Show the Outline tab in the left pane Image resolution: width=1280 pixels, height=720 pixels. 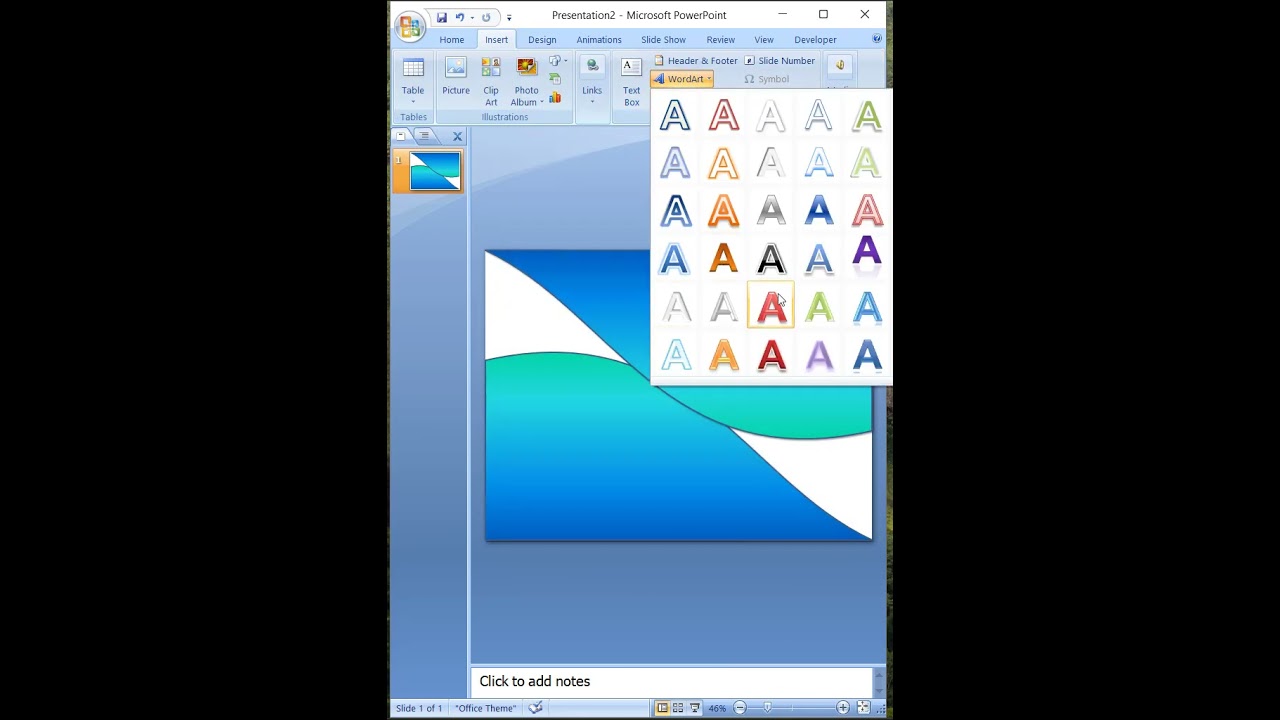point(424,136)
